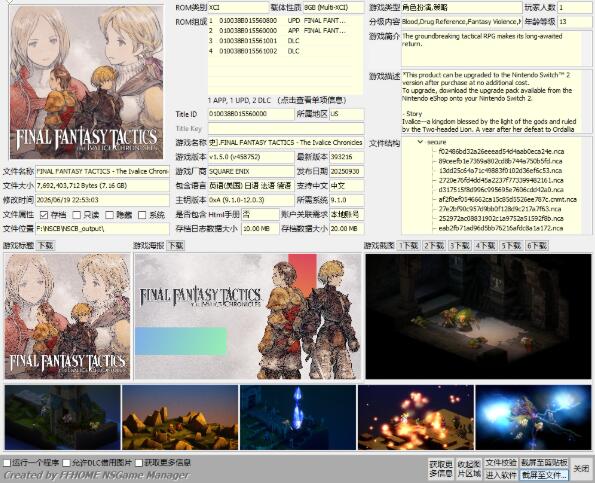This screenshot has height=483, width=595.
Task: Click the 文件名称 file name field
Action: [102, 171]
